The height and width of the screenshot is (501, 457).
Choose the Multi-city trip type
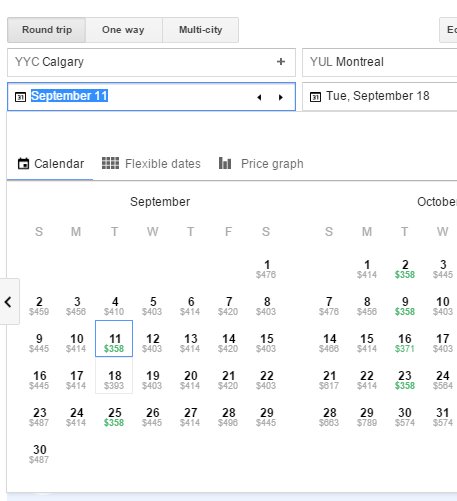[200, 30]
